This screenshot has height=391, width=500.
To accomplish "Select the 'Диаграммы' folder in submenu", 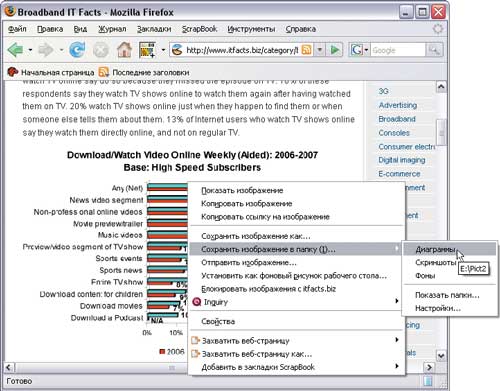I will coord(449,249).
